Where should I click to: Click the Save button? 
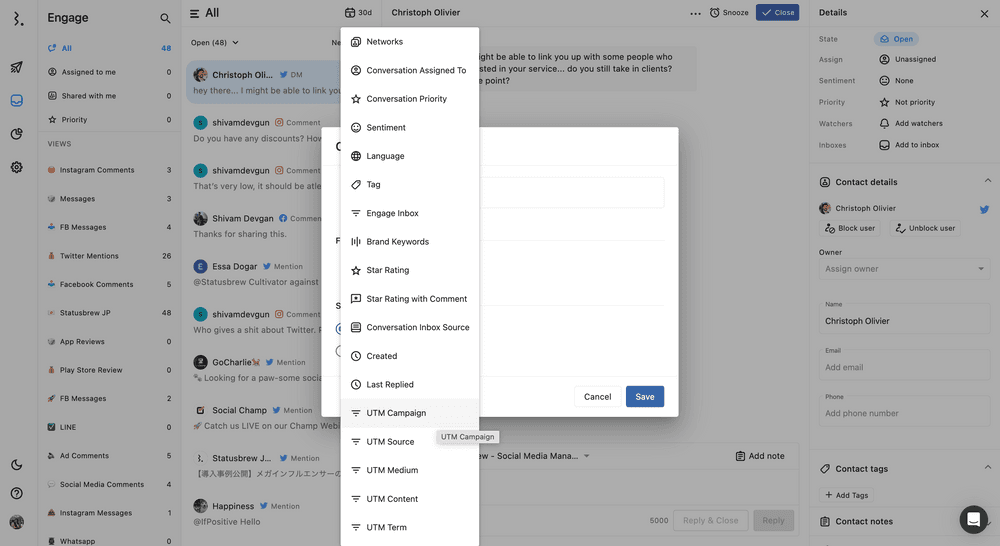(x=644, y=397)
